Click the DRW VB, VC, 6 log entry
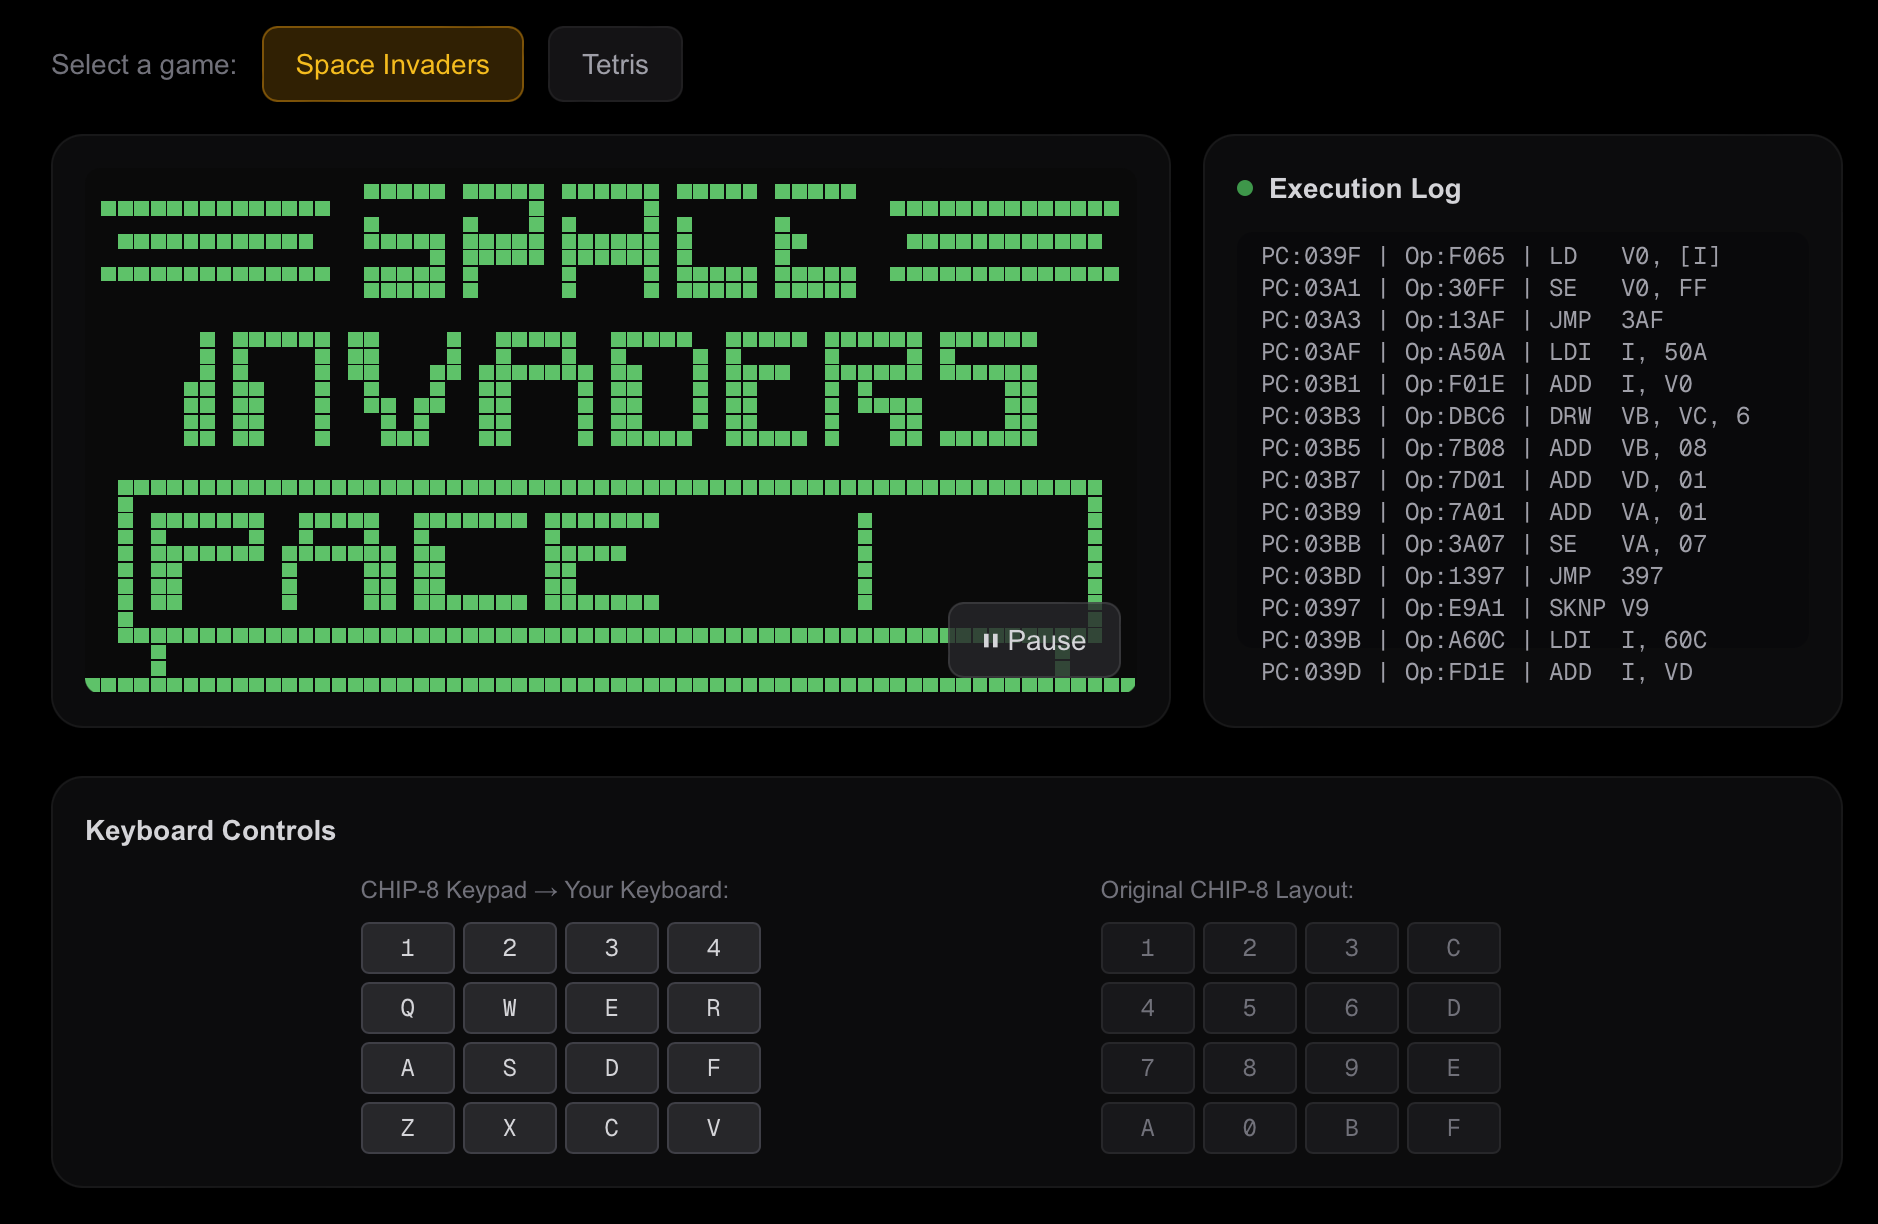Screen dimensions: 1878x1224 click(1505, 416)
